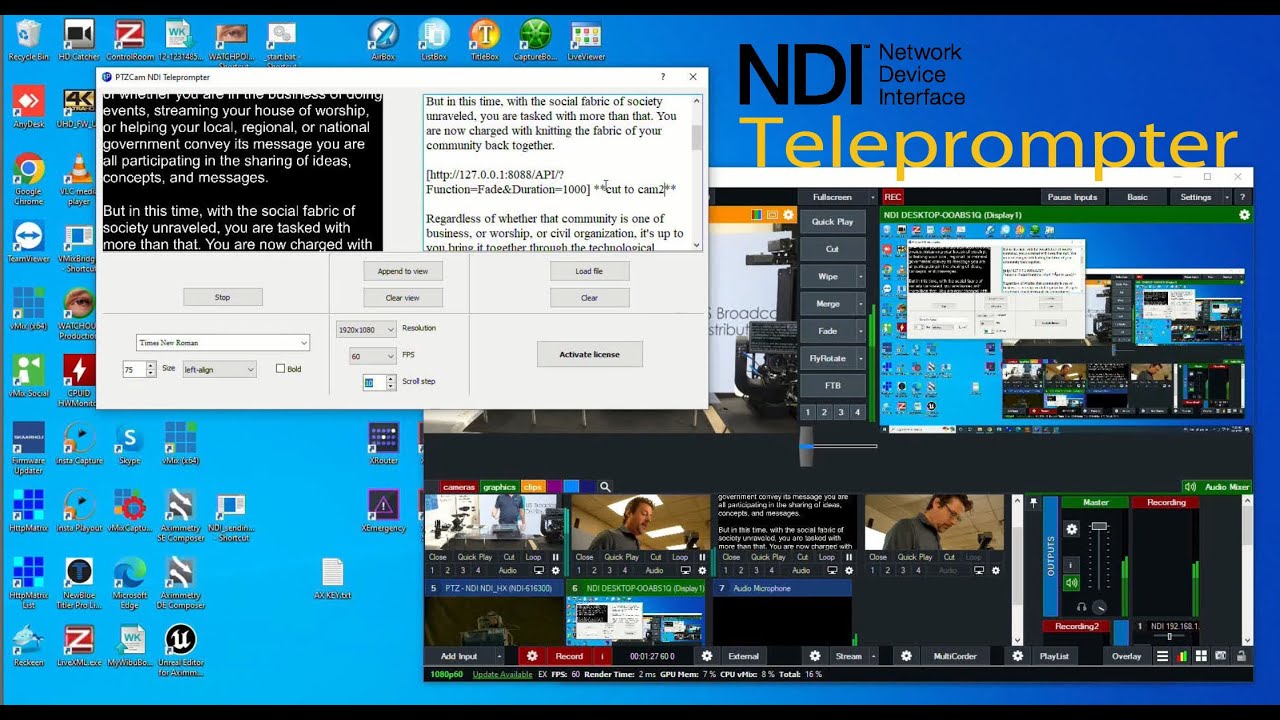
Task: Open vMix record settings gear
Action: [532, 656]
